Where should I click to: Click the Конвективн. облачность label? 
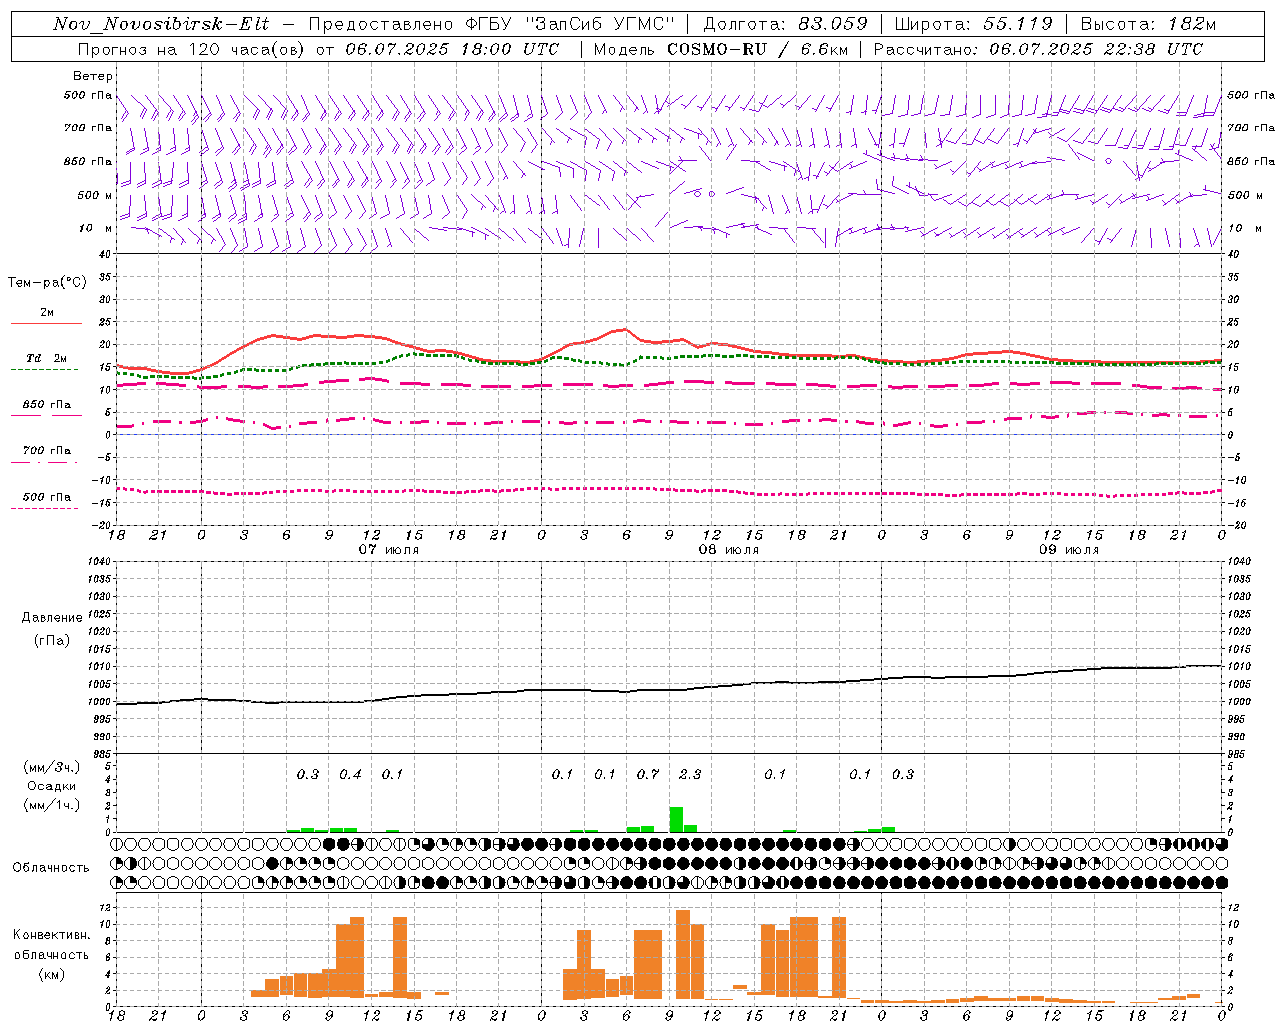pyautogui.click(x=51, y=945)
